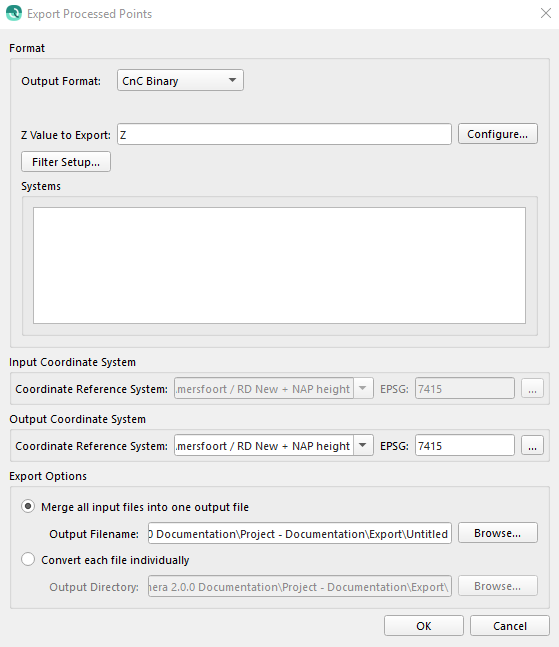This screenshot has width=559, height=647.
Task: Cancel the export dialog
Action: [x=510, y=626]
